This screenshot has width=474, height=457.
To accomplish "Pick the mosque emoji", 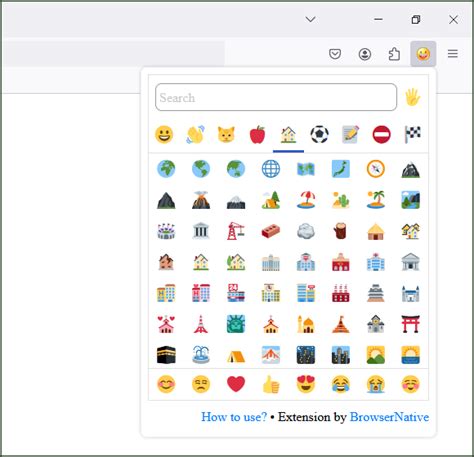I will 306,324.
